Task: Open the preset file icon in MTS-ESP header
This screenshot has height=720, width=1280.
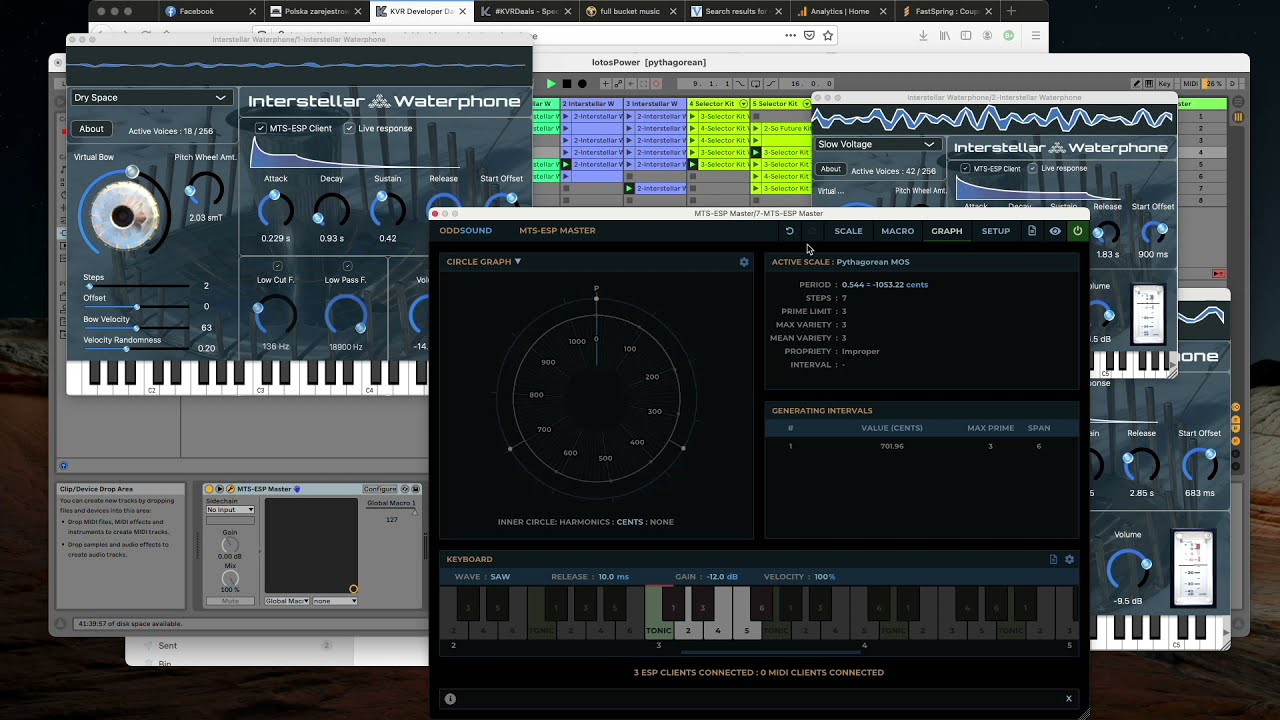Action: point(1032,231)
